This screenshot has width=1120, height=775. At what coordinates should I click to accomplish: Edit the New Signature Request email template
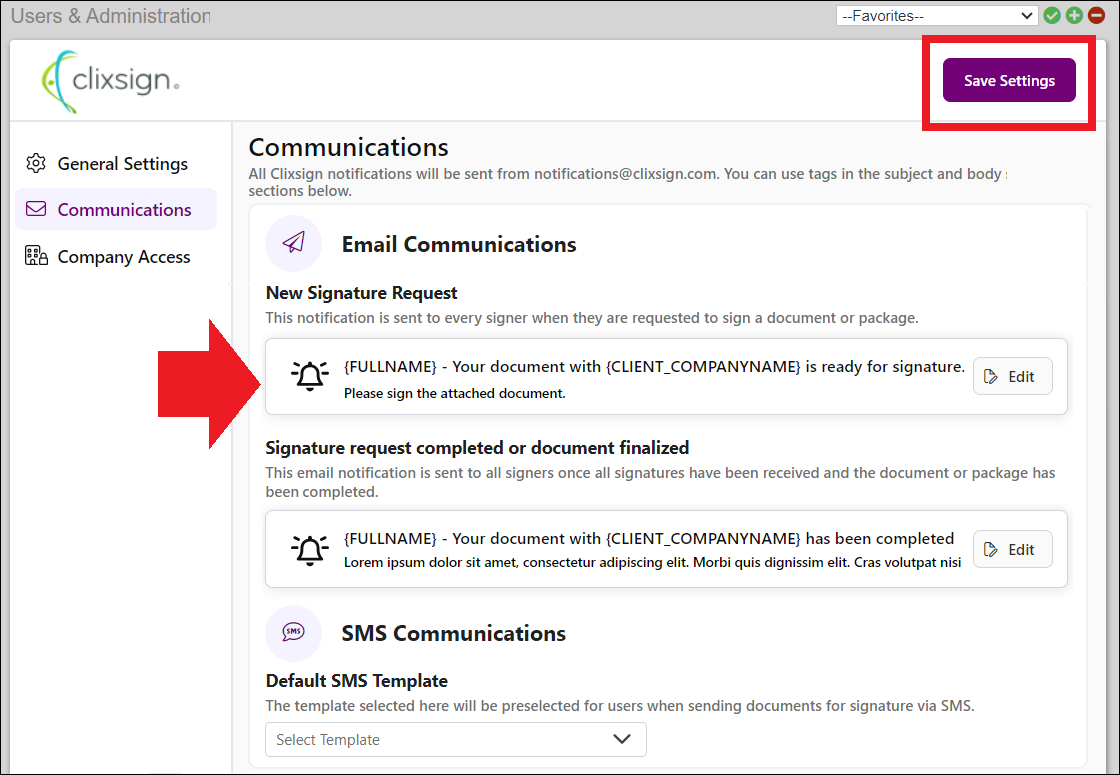click(1012, 376)
